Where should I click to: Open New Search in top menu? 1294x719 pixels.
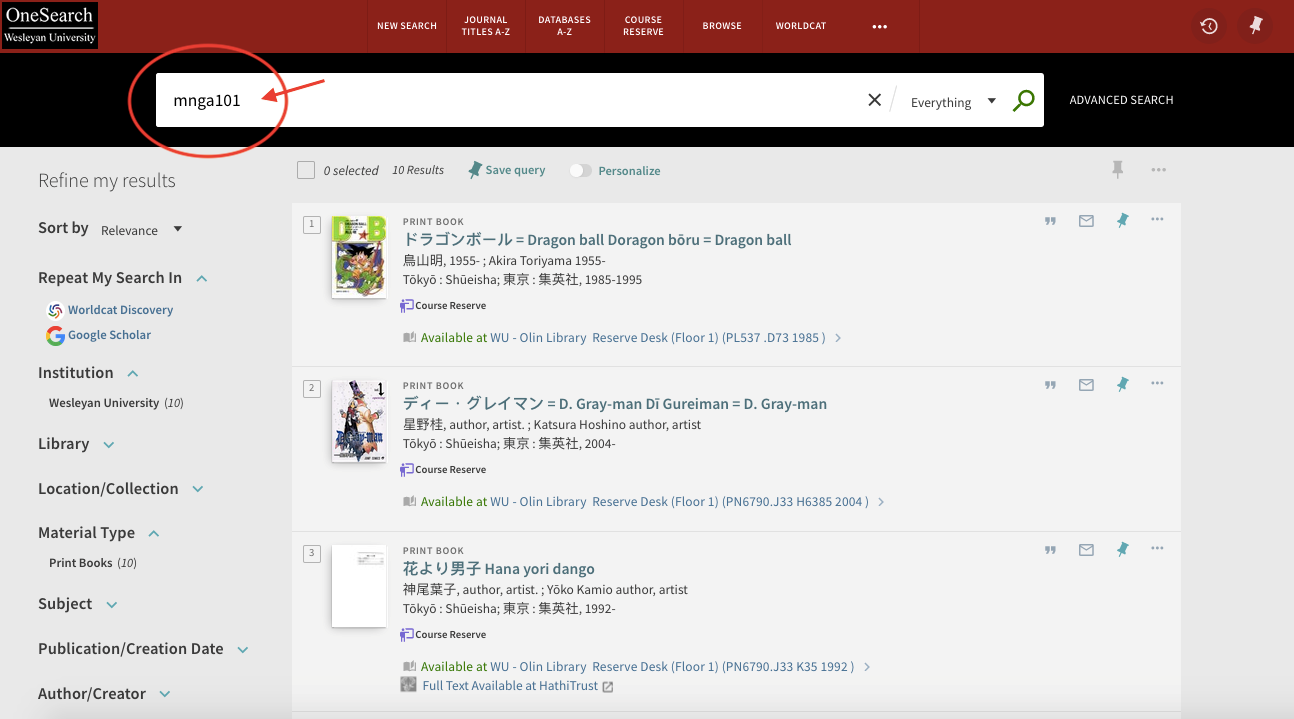407,26
